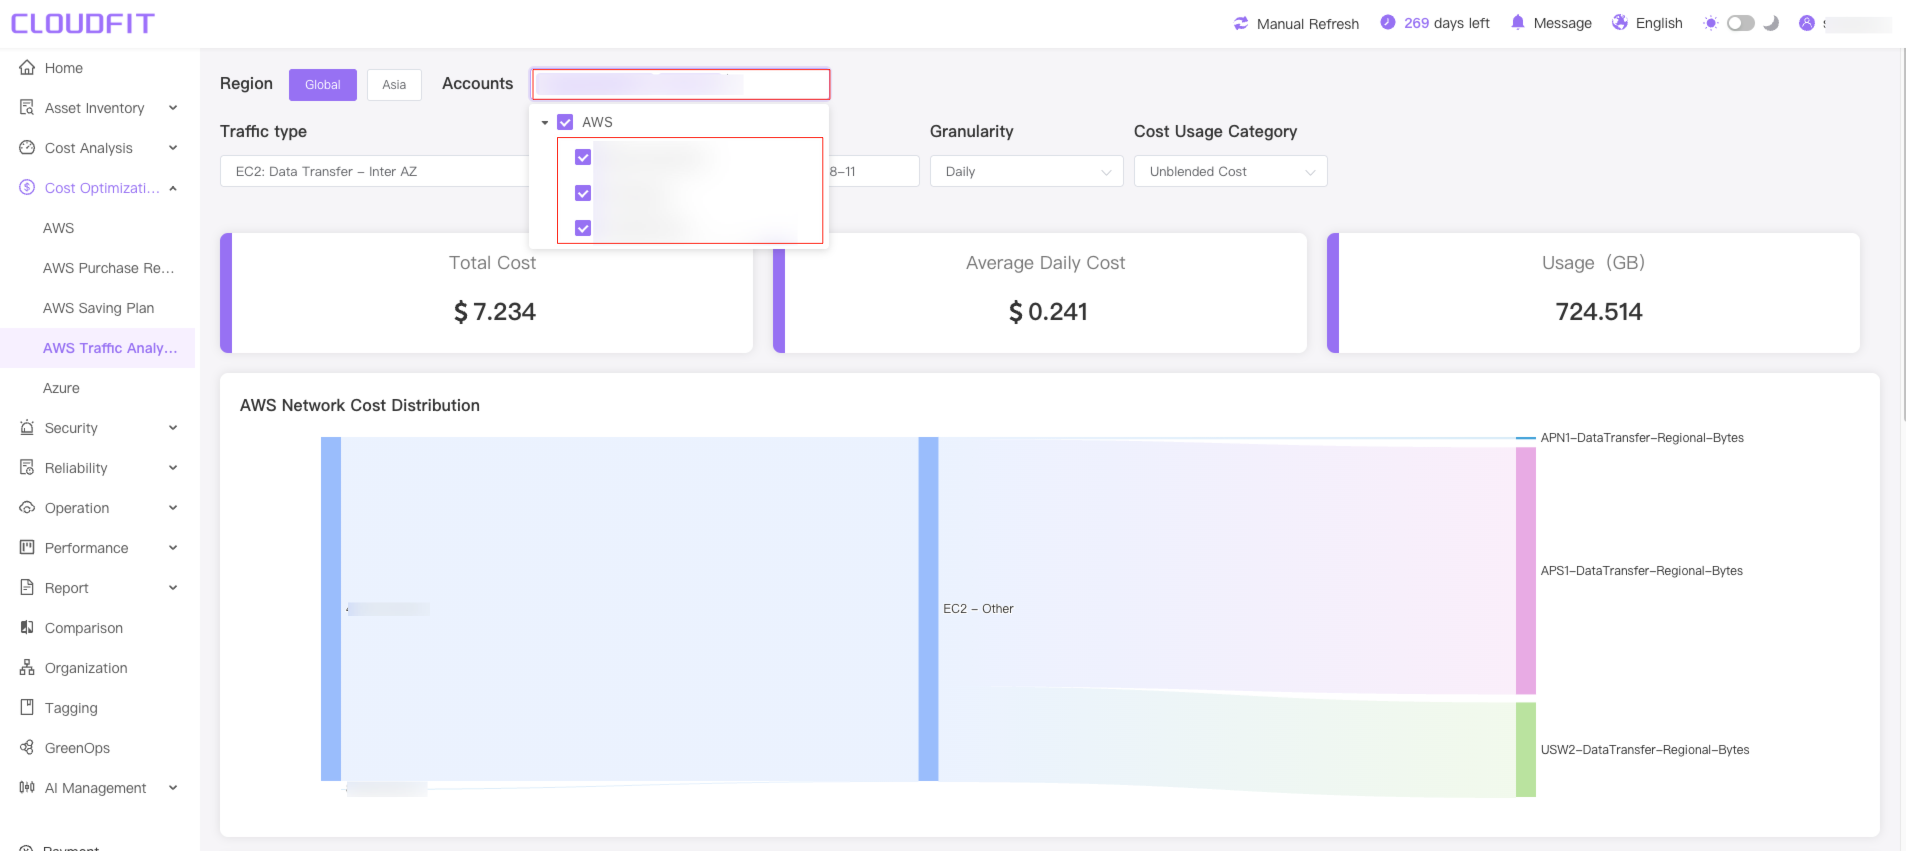Expand the AI Management menu chevron
The image size is (1906, 851).
click(173, 788)
